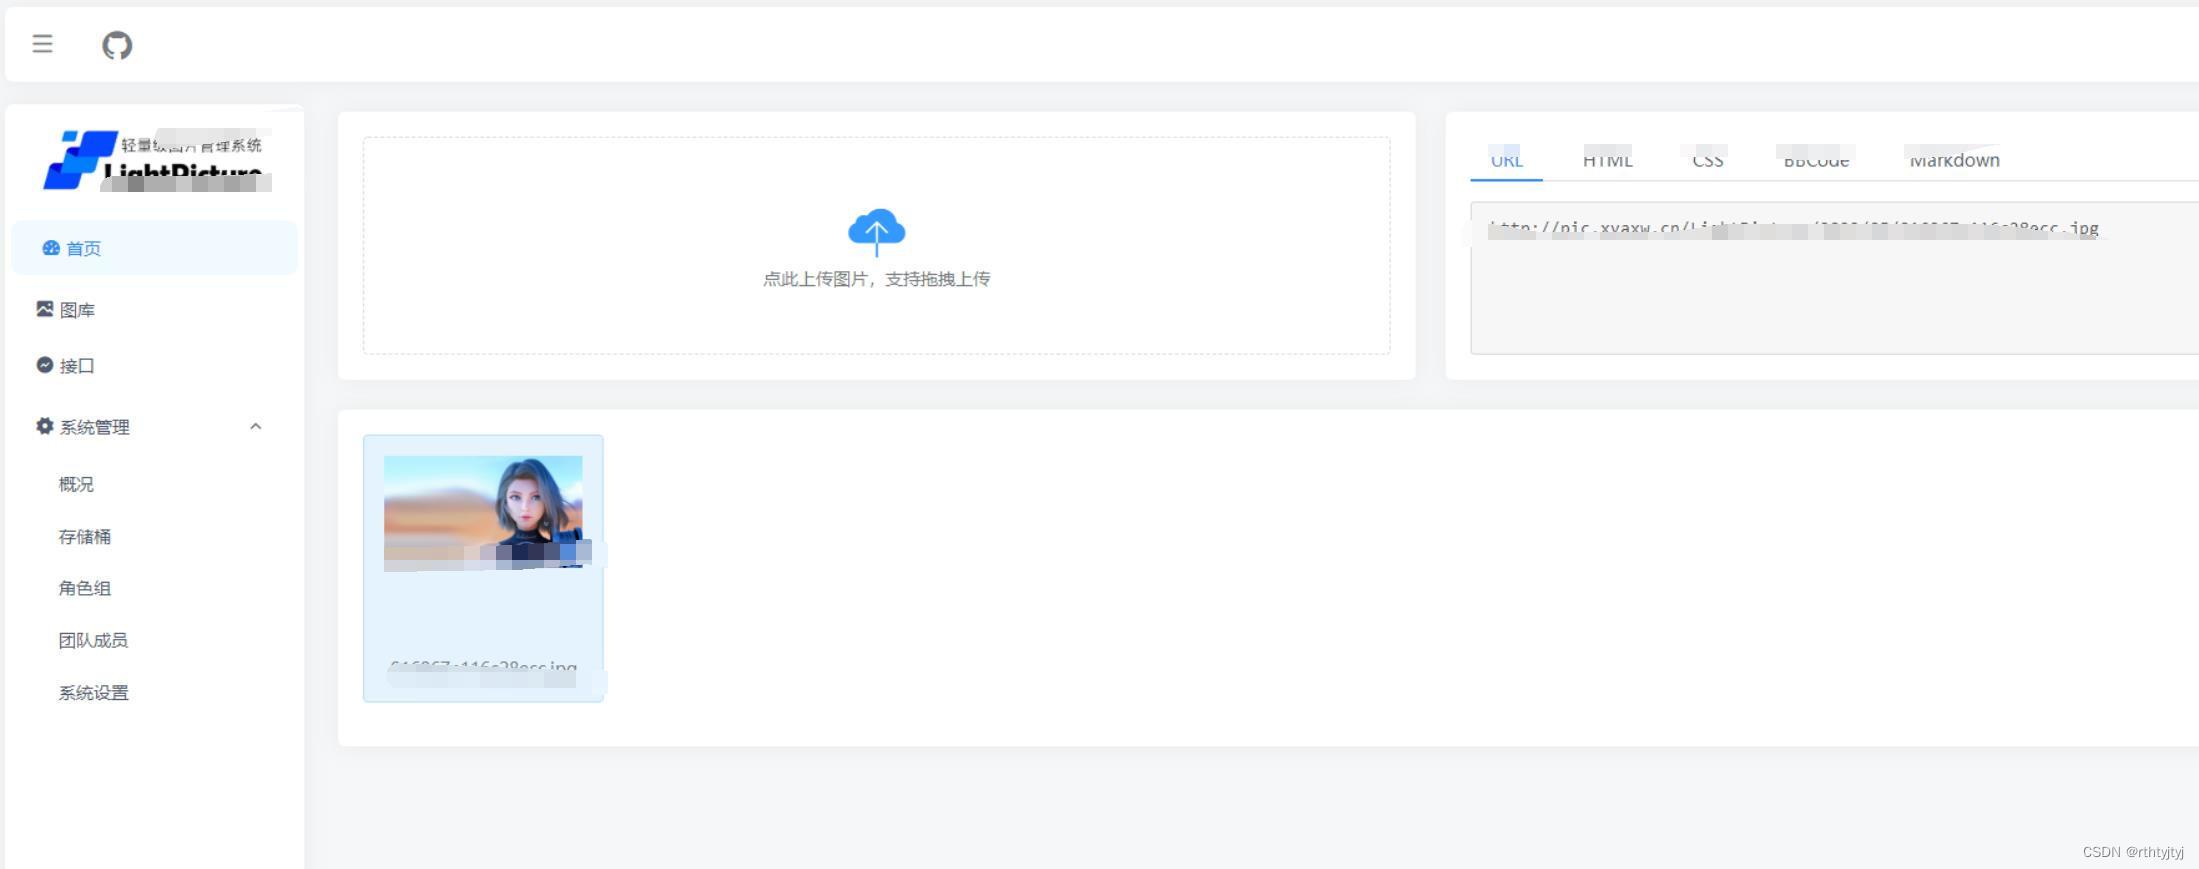
Task: Open the GitHub icon link
Action: click(117, 45)
